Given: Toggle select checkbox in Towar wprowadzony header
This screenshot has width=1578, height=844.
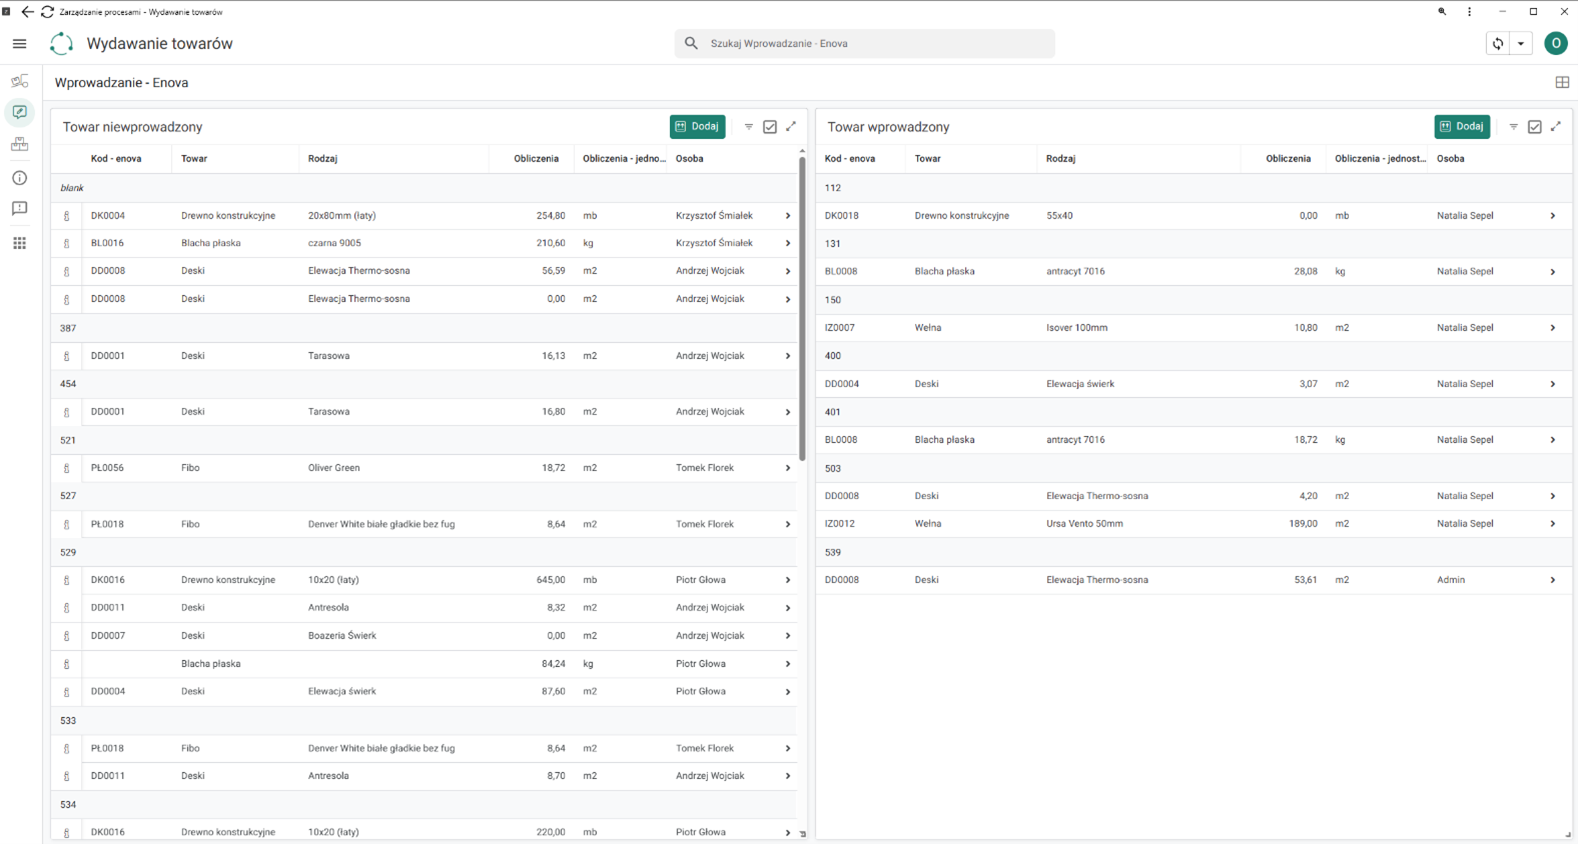Looking at the screenshot, I should click(1535, 127).
